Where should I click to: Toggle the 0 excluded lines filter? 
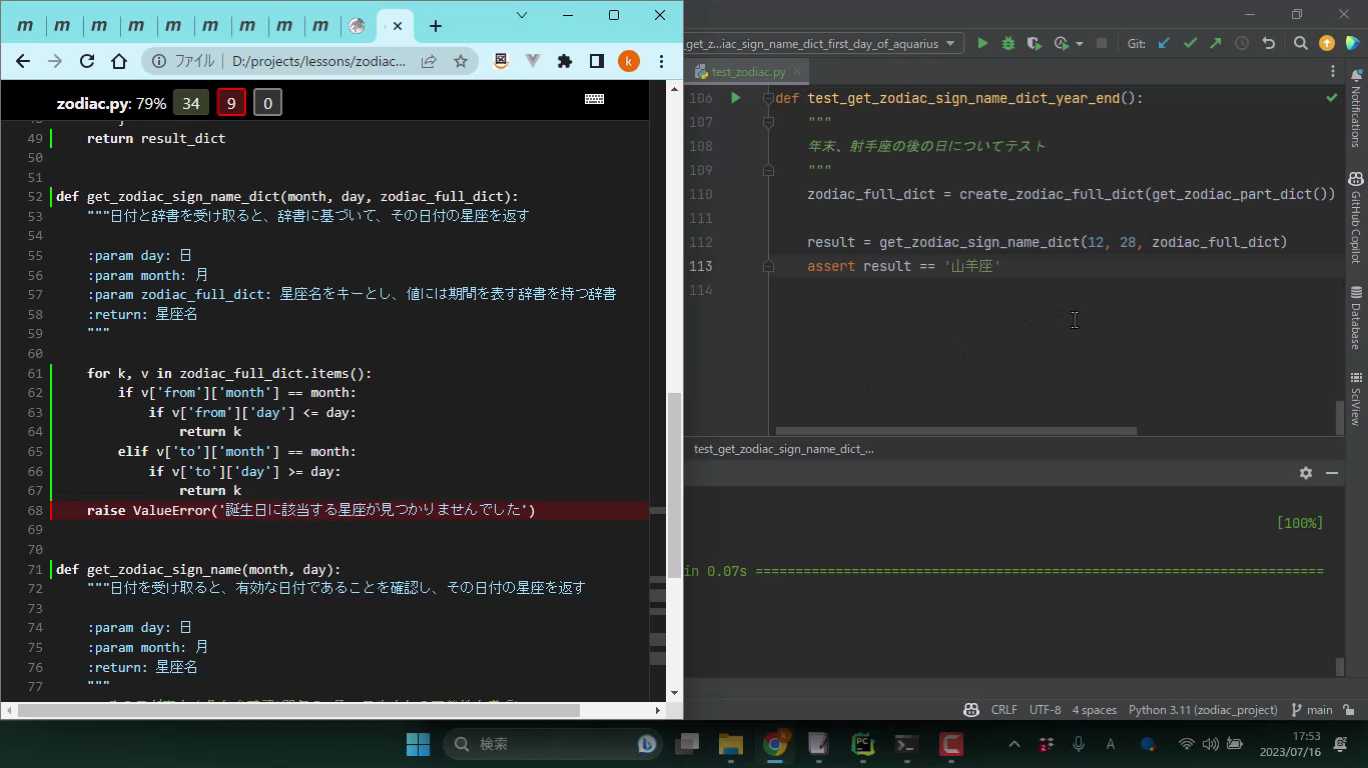[x=267, y=103]
